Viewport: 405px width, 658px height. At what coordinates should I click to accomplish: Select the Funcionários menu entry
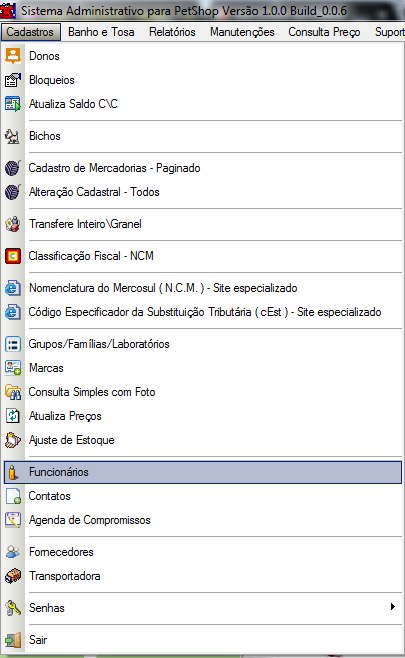[x=203, y=472]
